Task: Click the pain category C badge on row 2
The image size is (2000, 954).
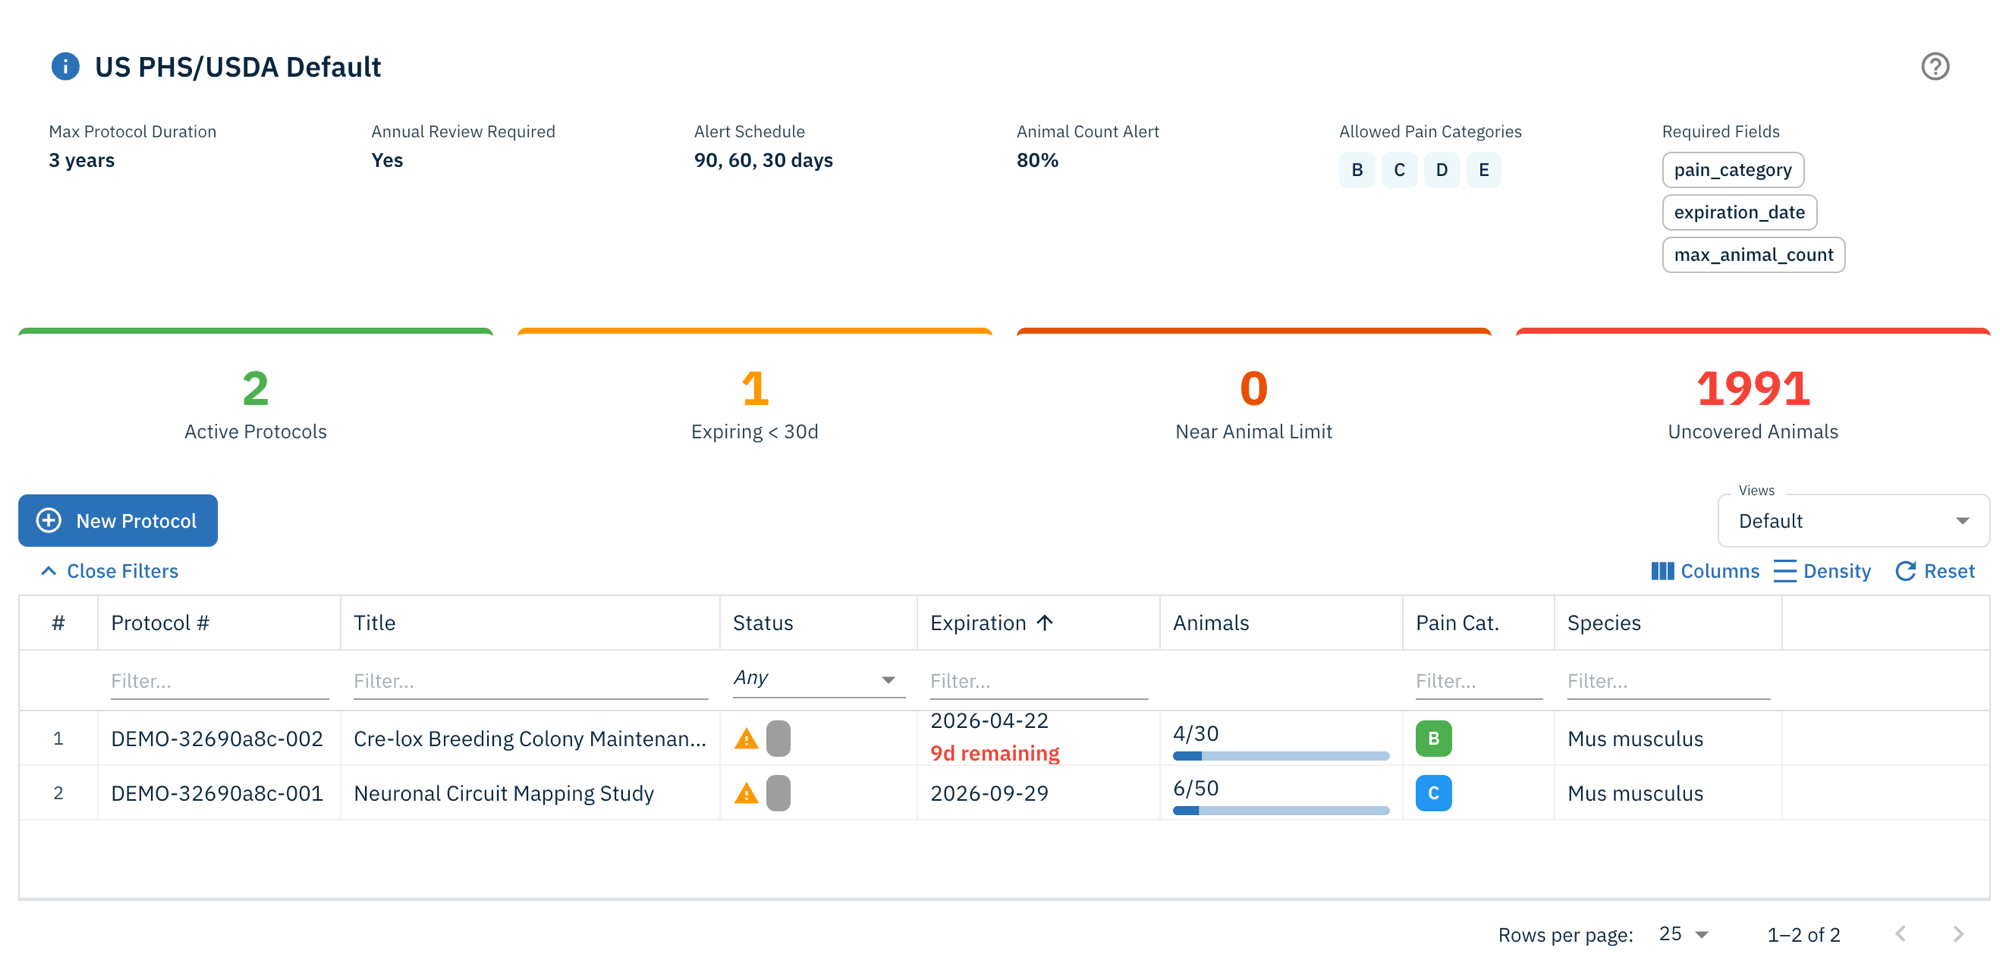Action: 1433,793
